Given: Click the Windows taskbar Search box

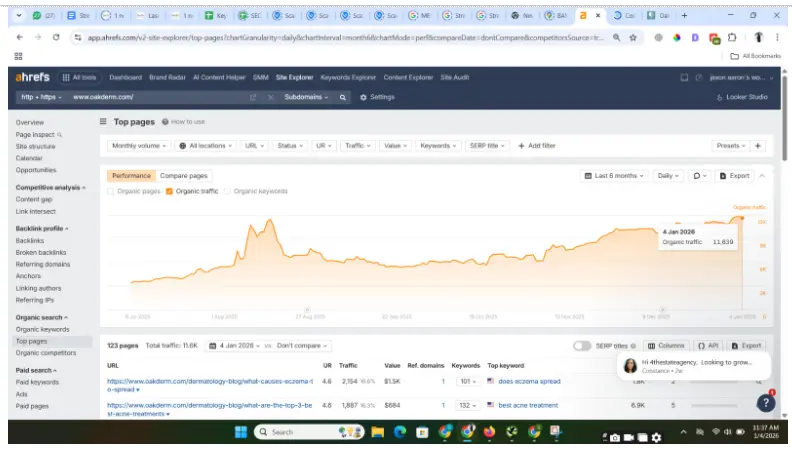Looking at the screenshot, I should point(309,432).
